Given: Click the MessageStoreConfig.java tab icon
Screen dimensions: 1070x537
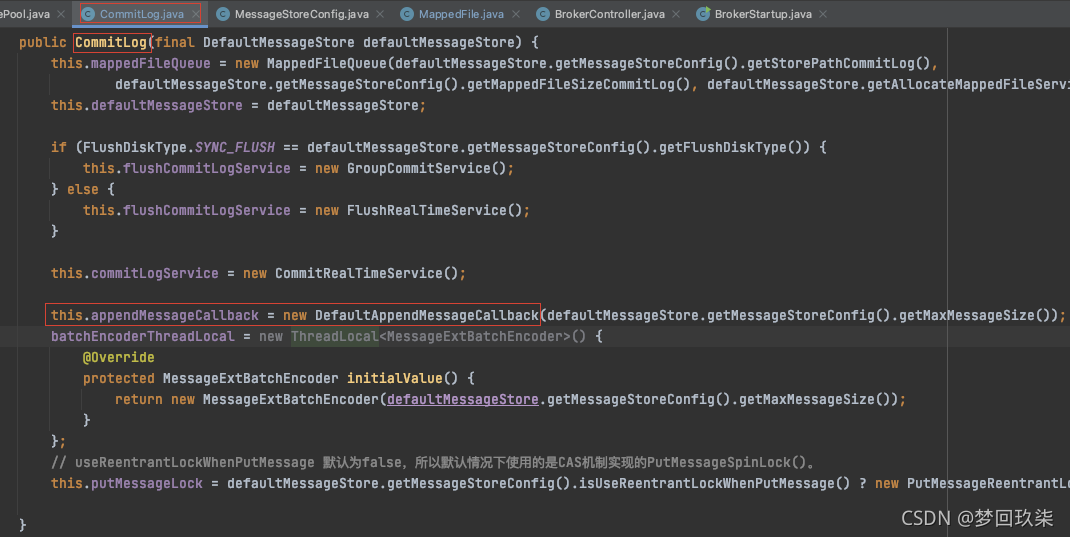Looking at the screenshot, I should click(222, 14).
